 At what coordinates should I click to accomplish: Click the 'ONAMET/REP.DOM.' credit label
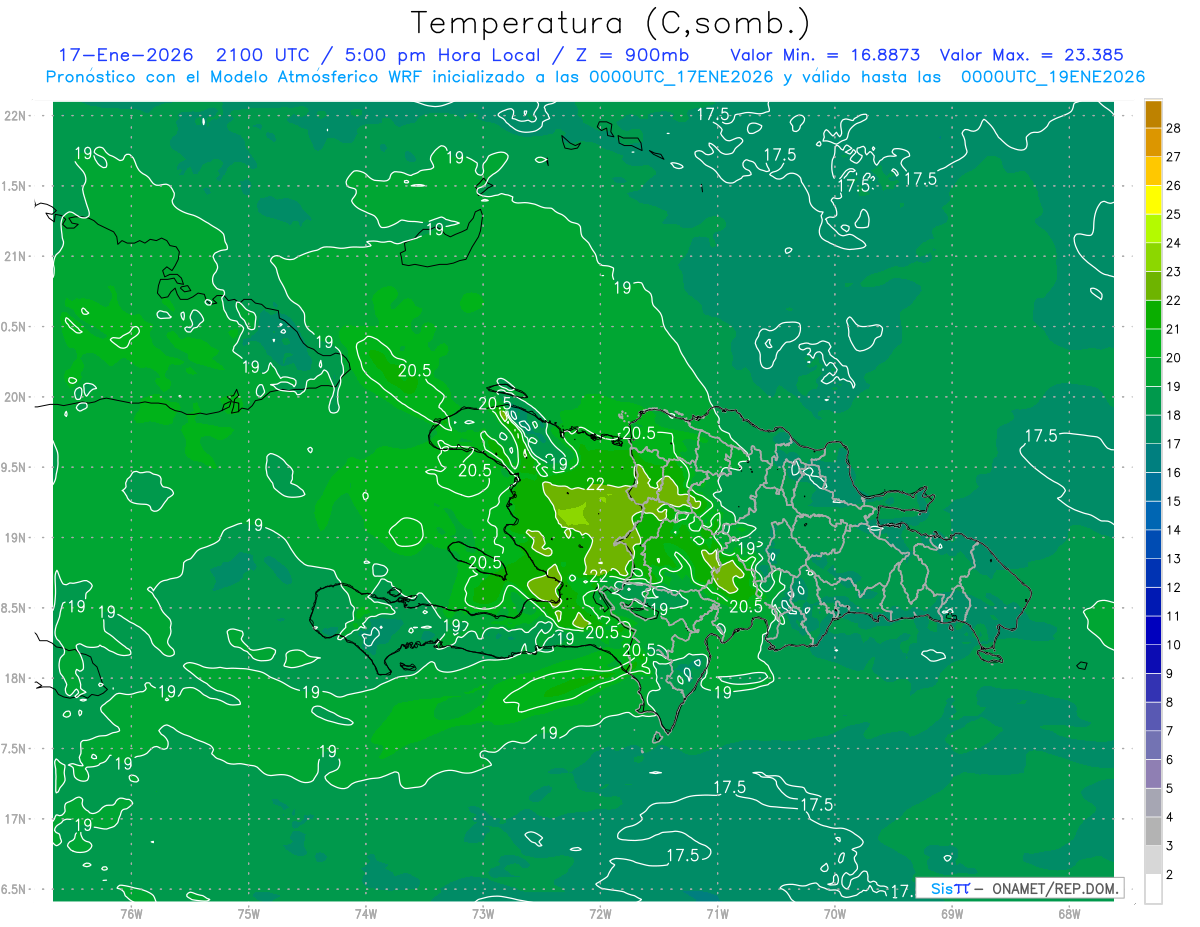(1054, 888)
